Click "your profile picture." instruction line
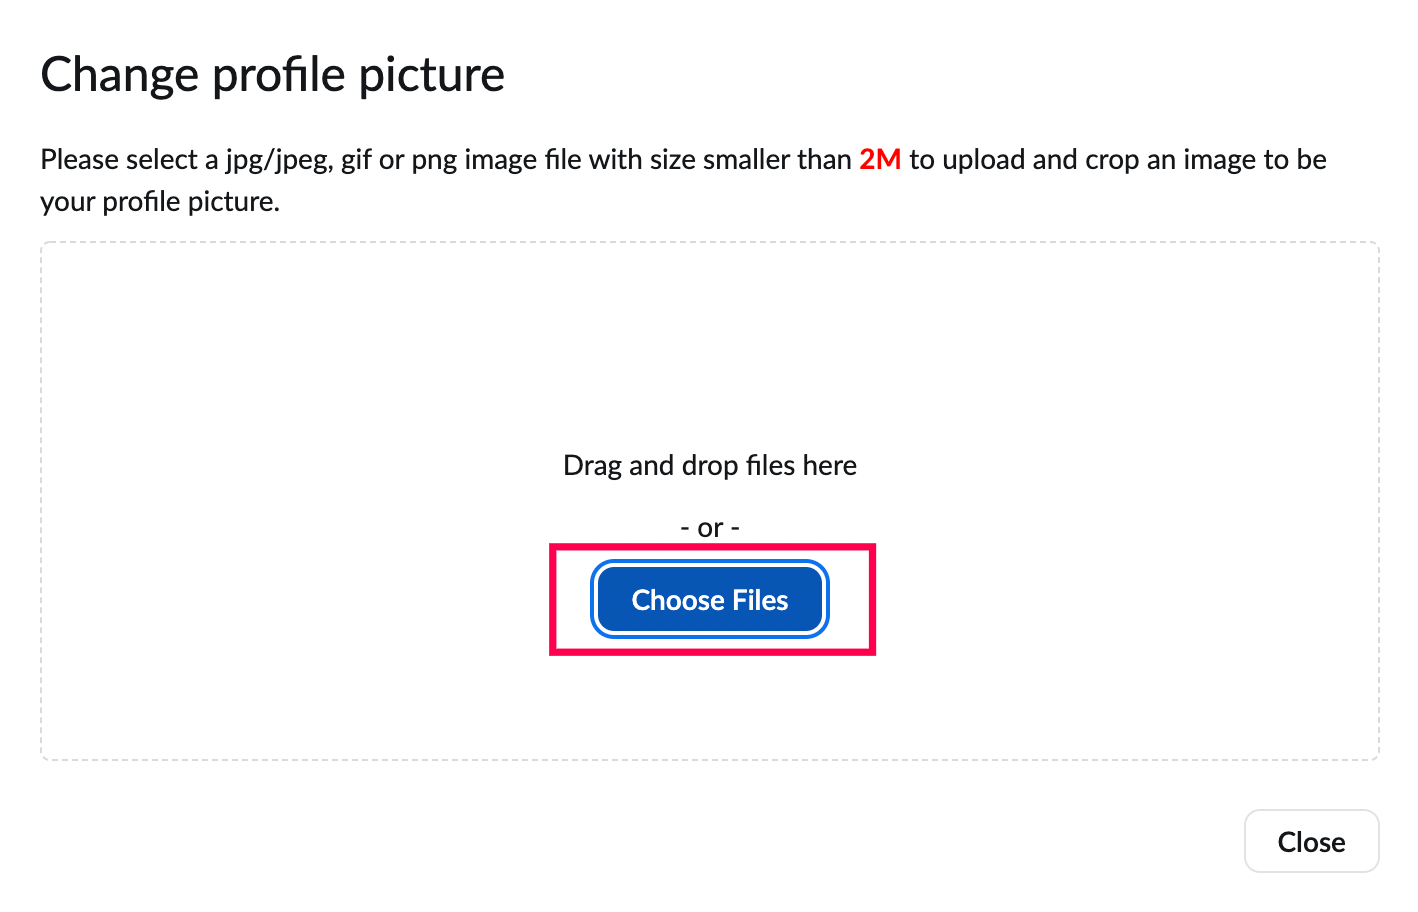This screenshot has width=1418, height=912. (160, 202)
